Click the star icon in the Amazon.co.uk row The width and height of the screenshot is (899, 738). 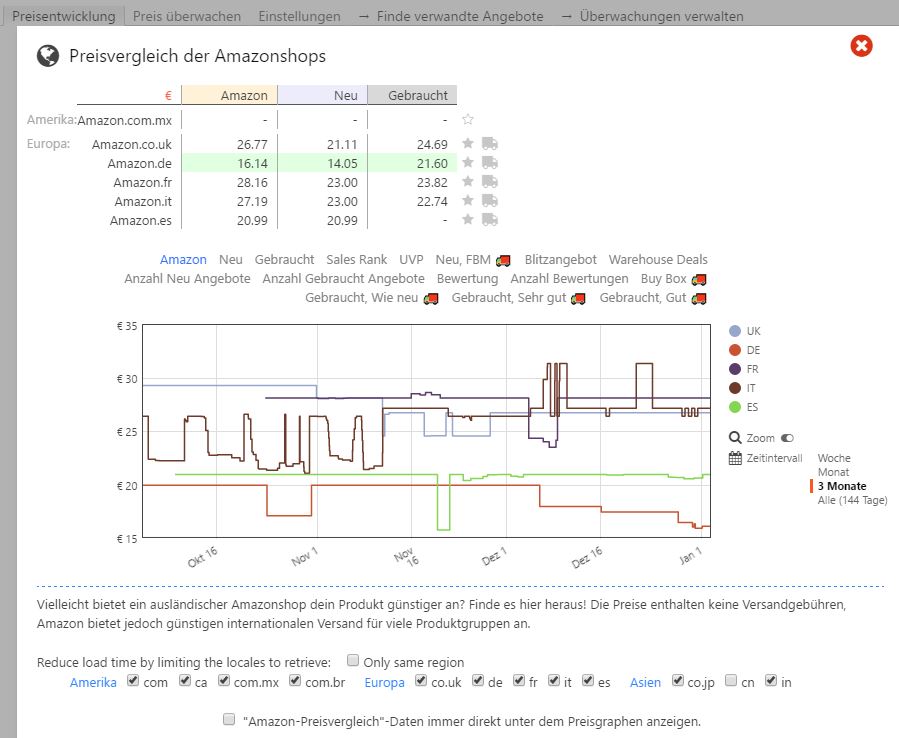468,143
